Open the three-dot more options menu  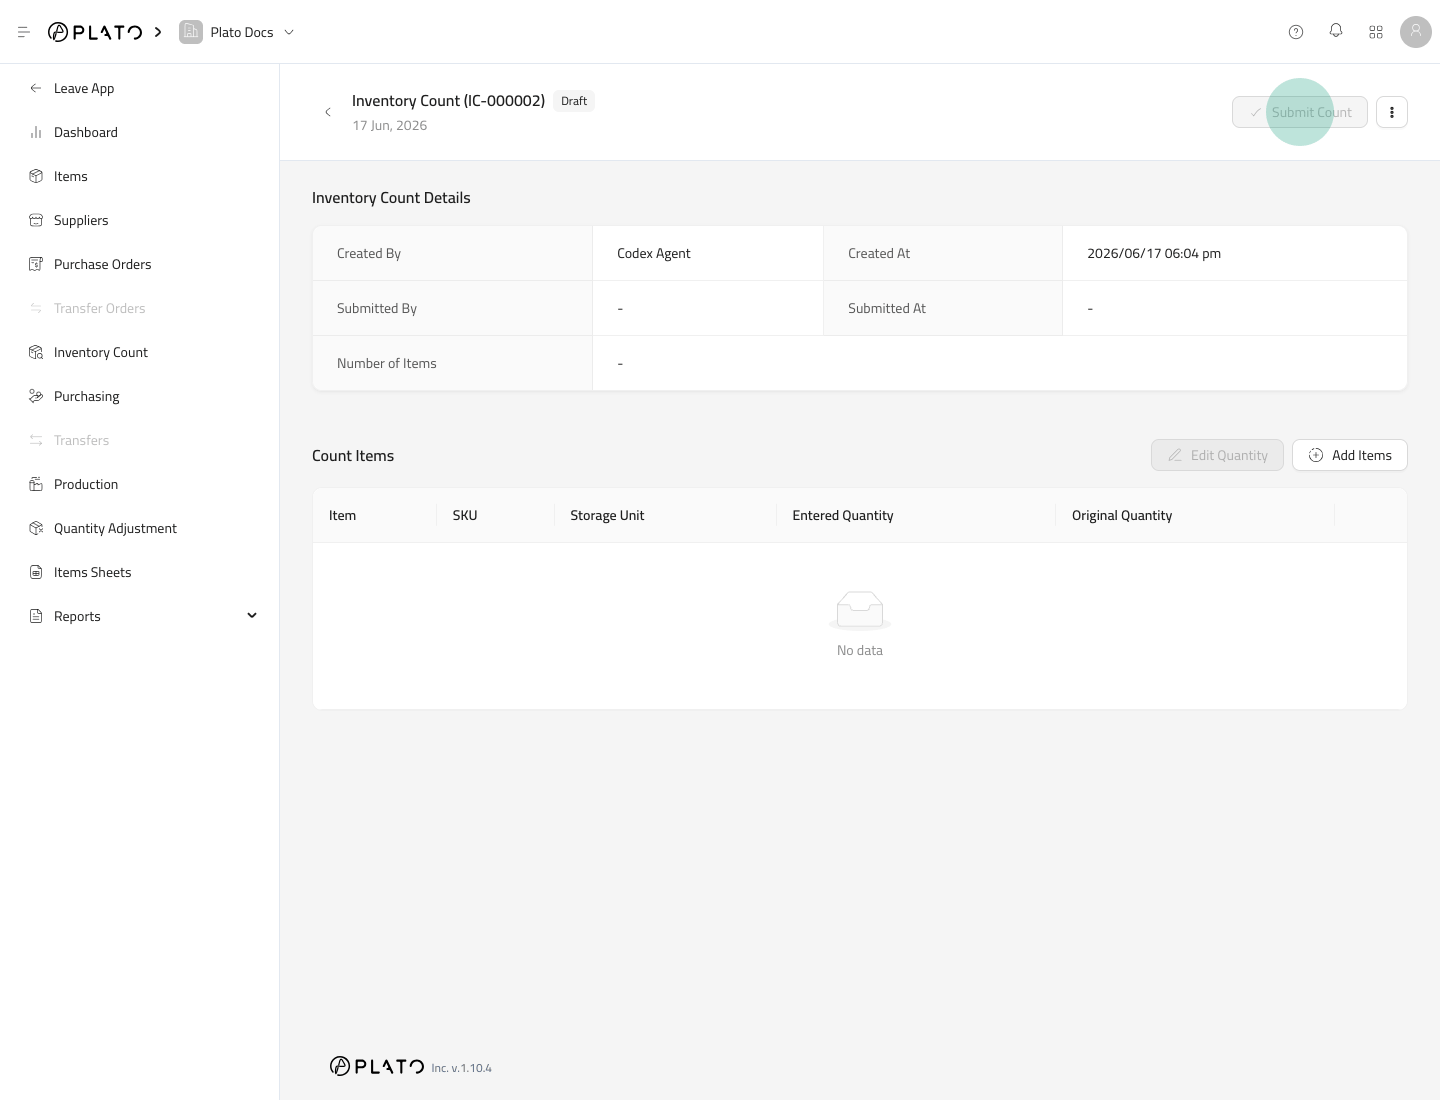coord(1392,112)
